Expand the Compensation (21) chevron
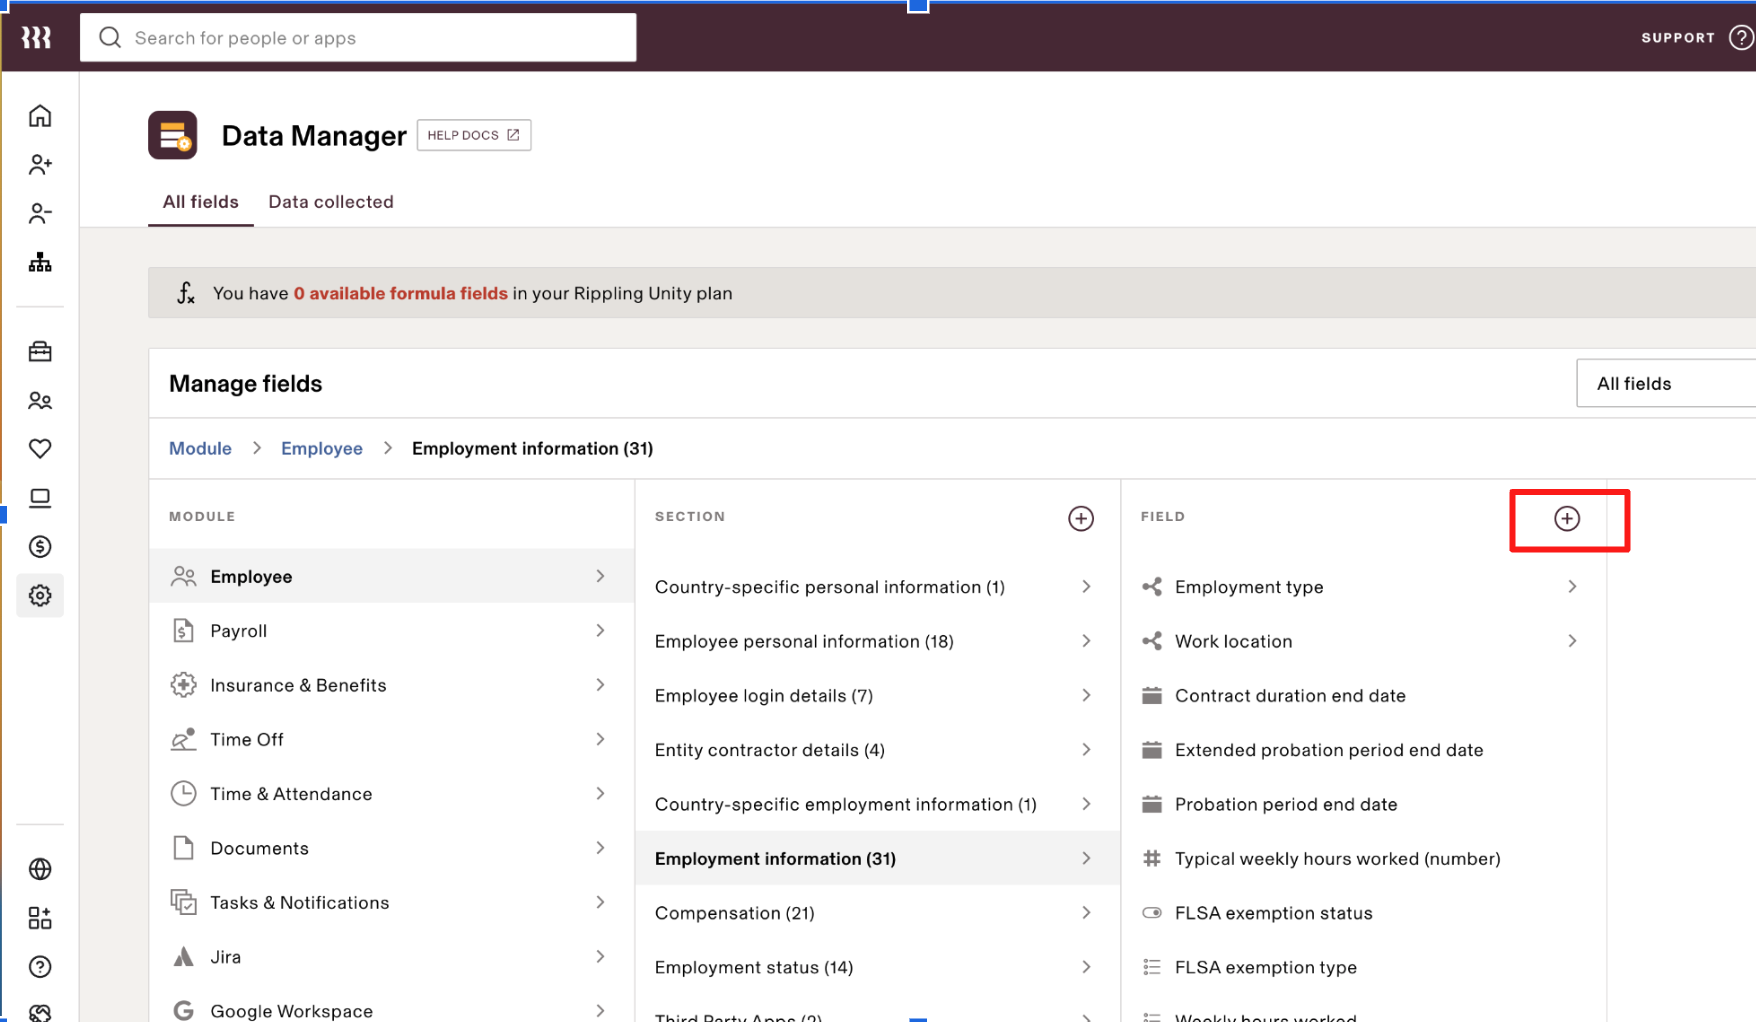Screen dimensions: 1756x1022 1086,913
